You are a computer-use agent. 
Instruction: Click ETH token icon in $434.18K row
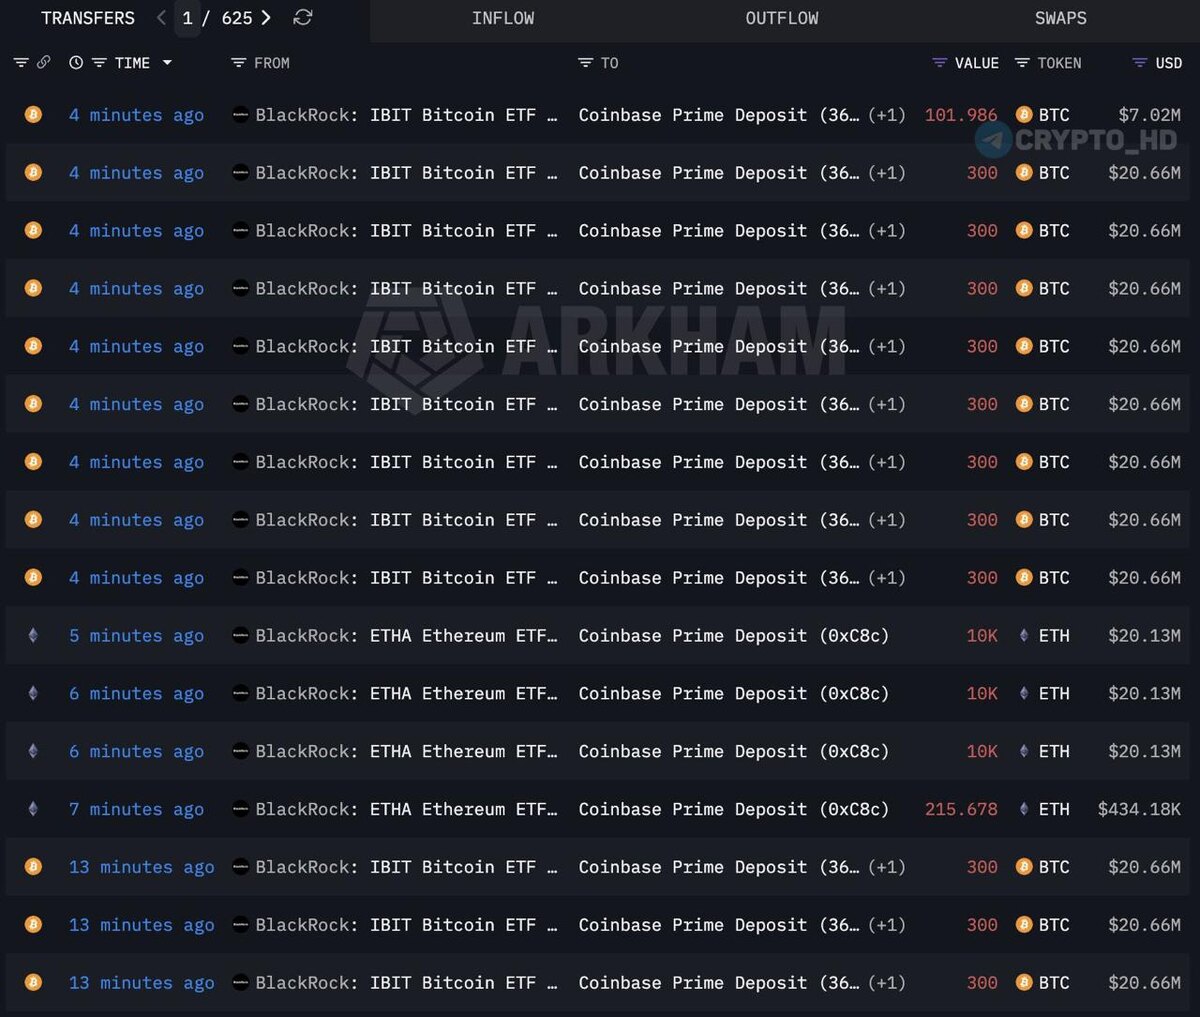click(x=1024, y=809)
